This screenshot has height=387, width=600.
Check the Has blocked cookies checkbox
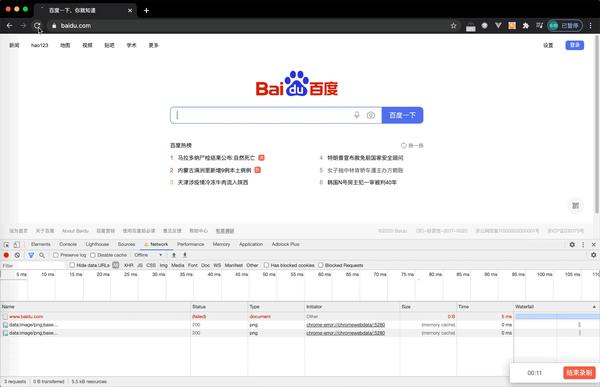tap(266, 265)
